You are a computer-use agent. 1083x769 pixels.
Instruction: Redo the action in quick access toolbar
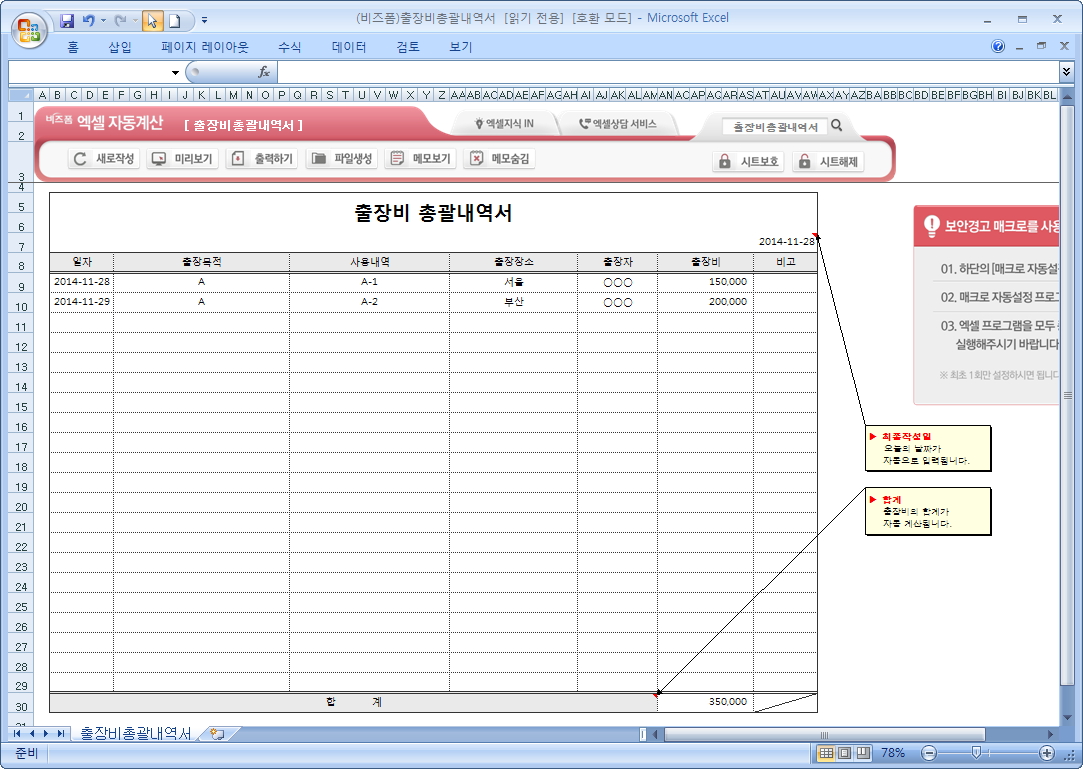point(120,21)
